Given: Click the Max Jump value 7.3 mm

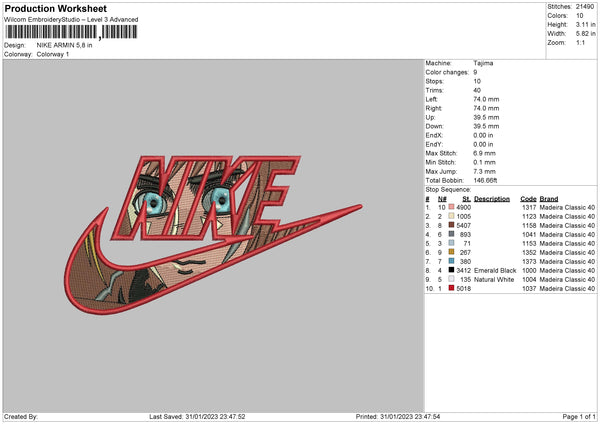Looking at the screenshot, I should point(484,171).
